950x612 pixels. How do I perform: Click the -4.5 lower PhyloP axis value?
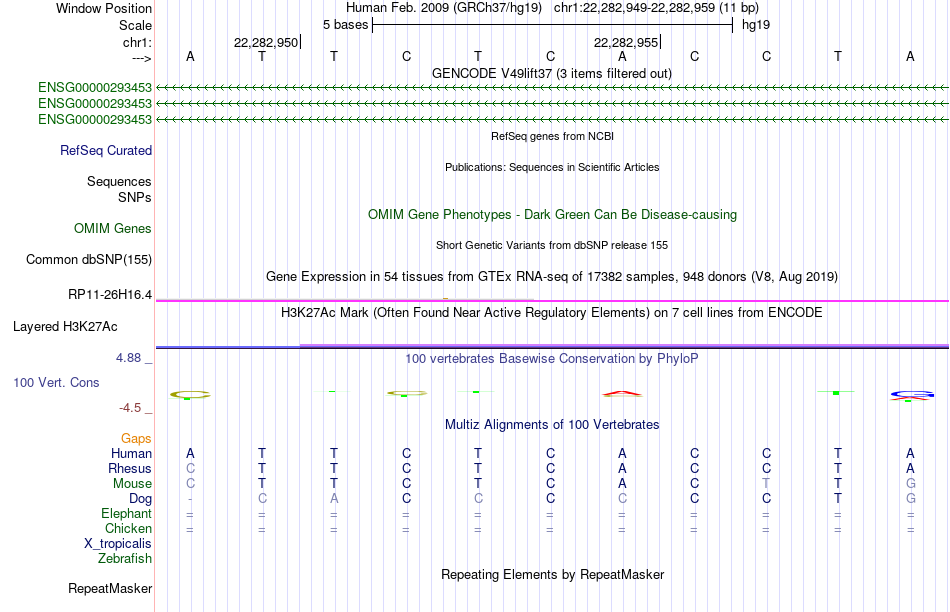pyautogui.click(x=130, y=408)
